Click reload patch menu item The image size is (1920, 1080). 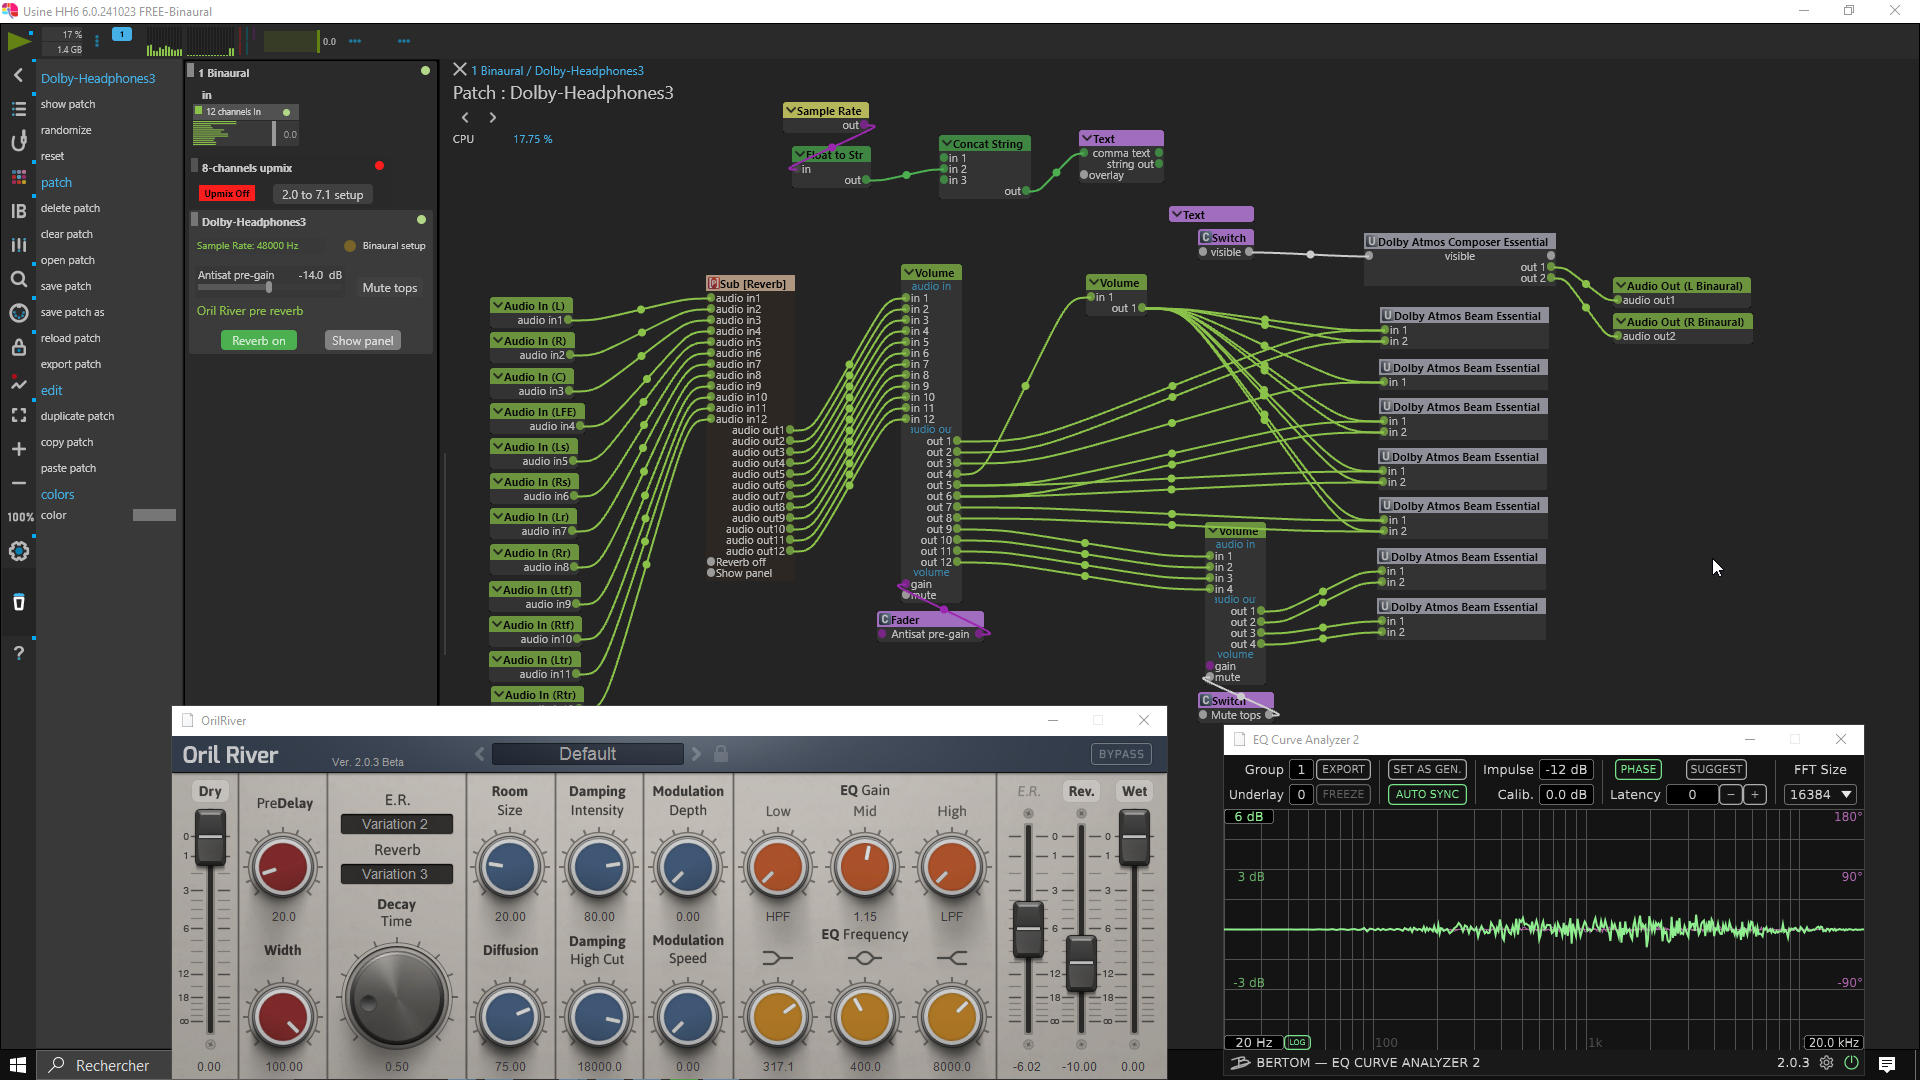coord(70,338)
